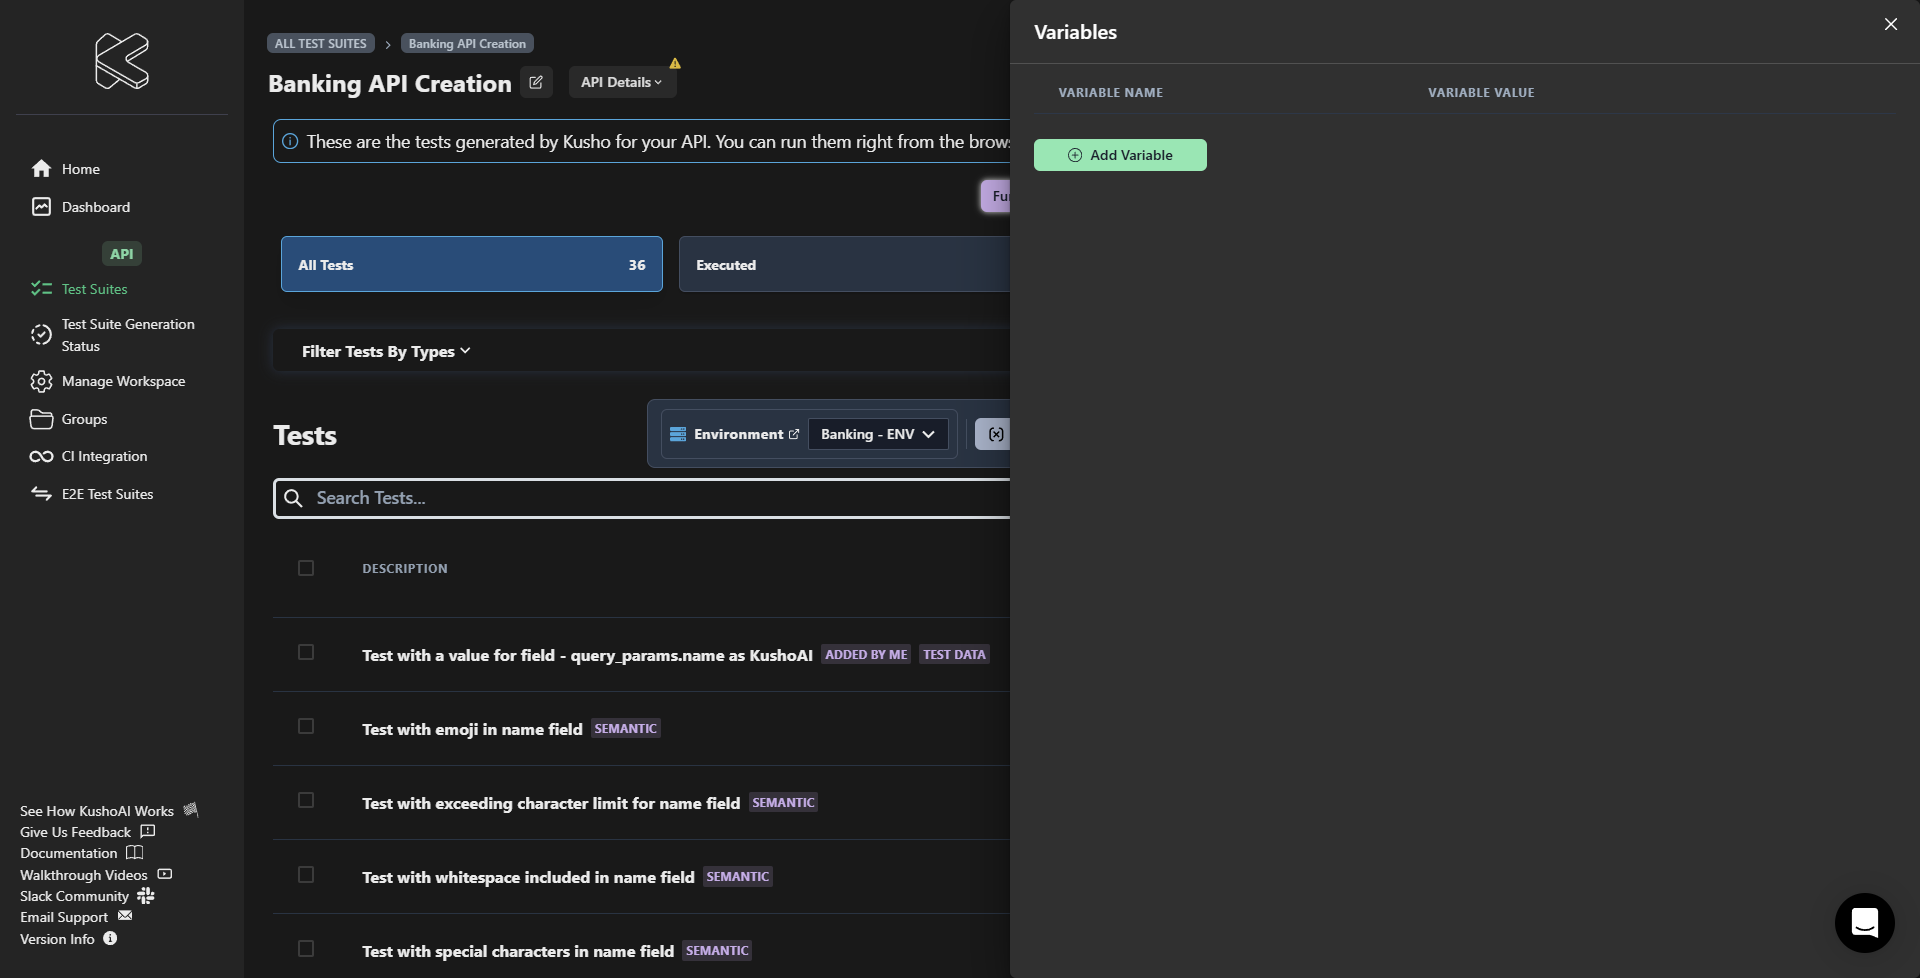Click the Groups folder icon

pyautogui.click(x=41, y=419)
